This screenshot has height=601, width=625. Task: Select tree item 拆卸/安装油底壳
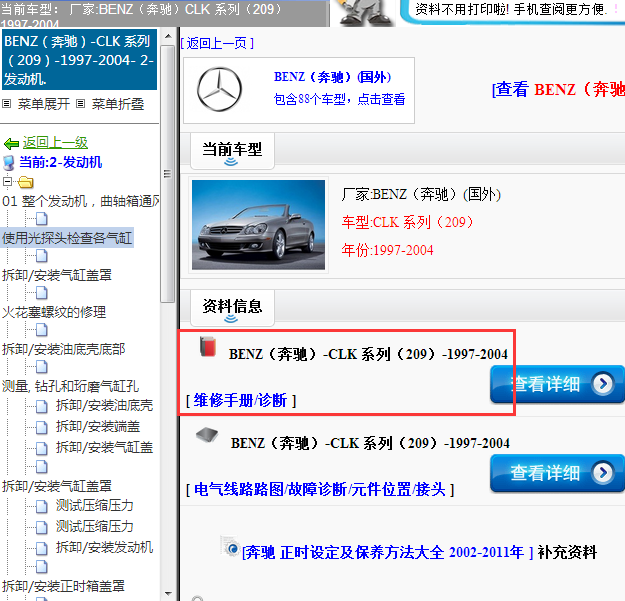(x=104, y=406)
